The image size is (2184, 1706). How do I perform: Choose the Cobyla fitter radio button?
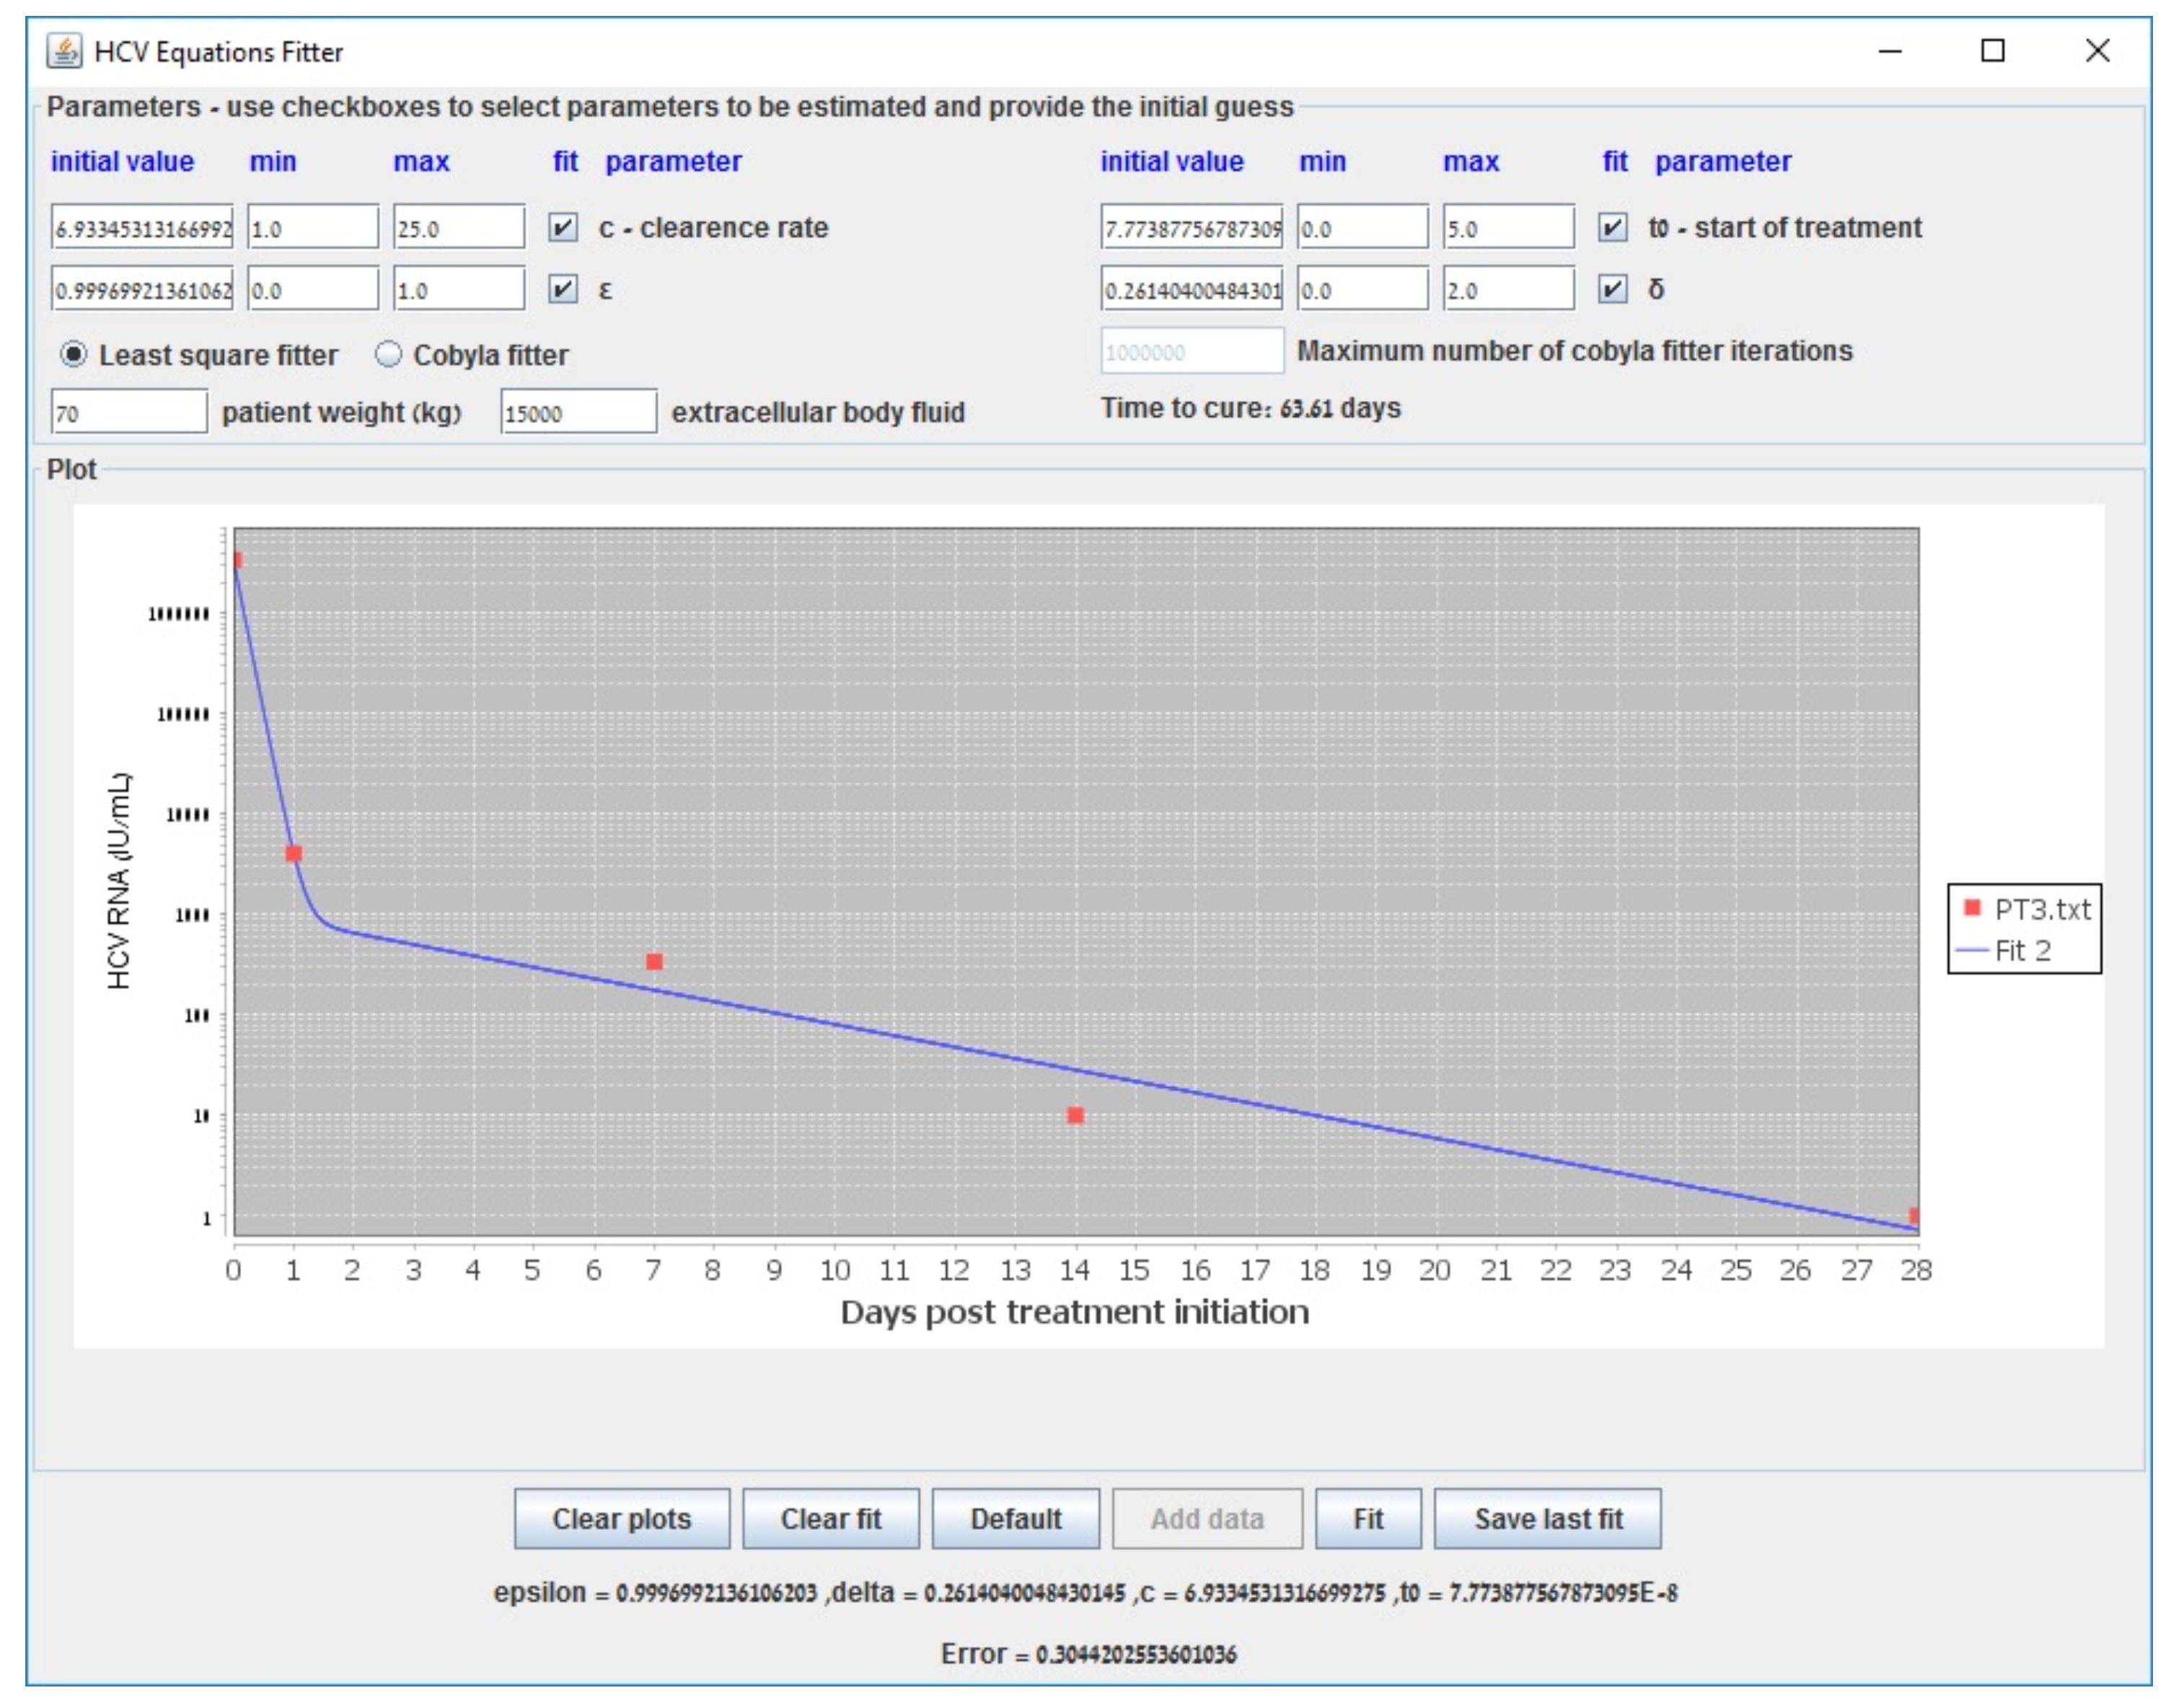tap(388, 355)
